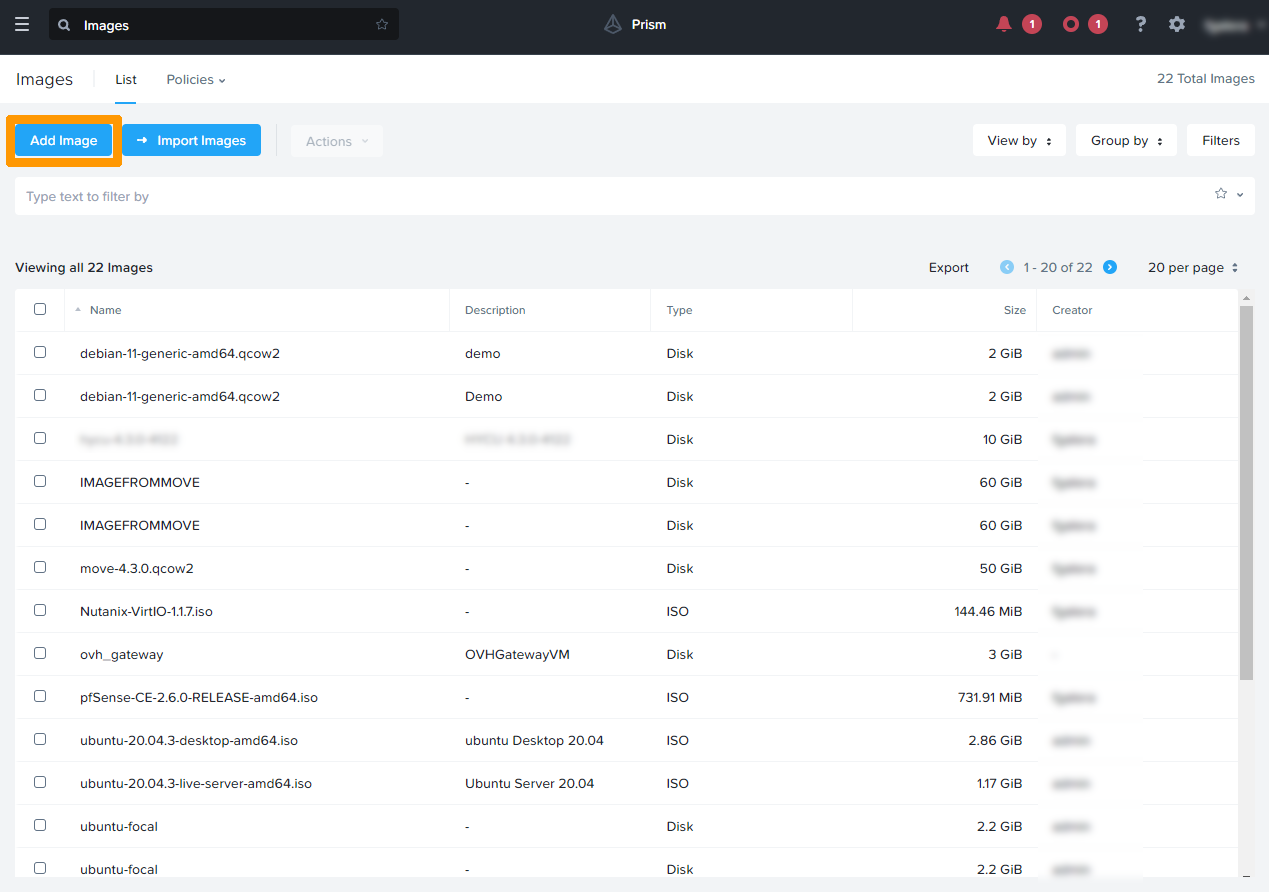The width and height of the screenshot is (1269, 892).
Task: Click the Add Image button
Action: [x=62, y=140]
